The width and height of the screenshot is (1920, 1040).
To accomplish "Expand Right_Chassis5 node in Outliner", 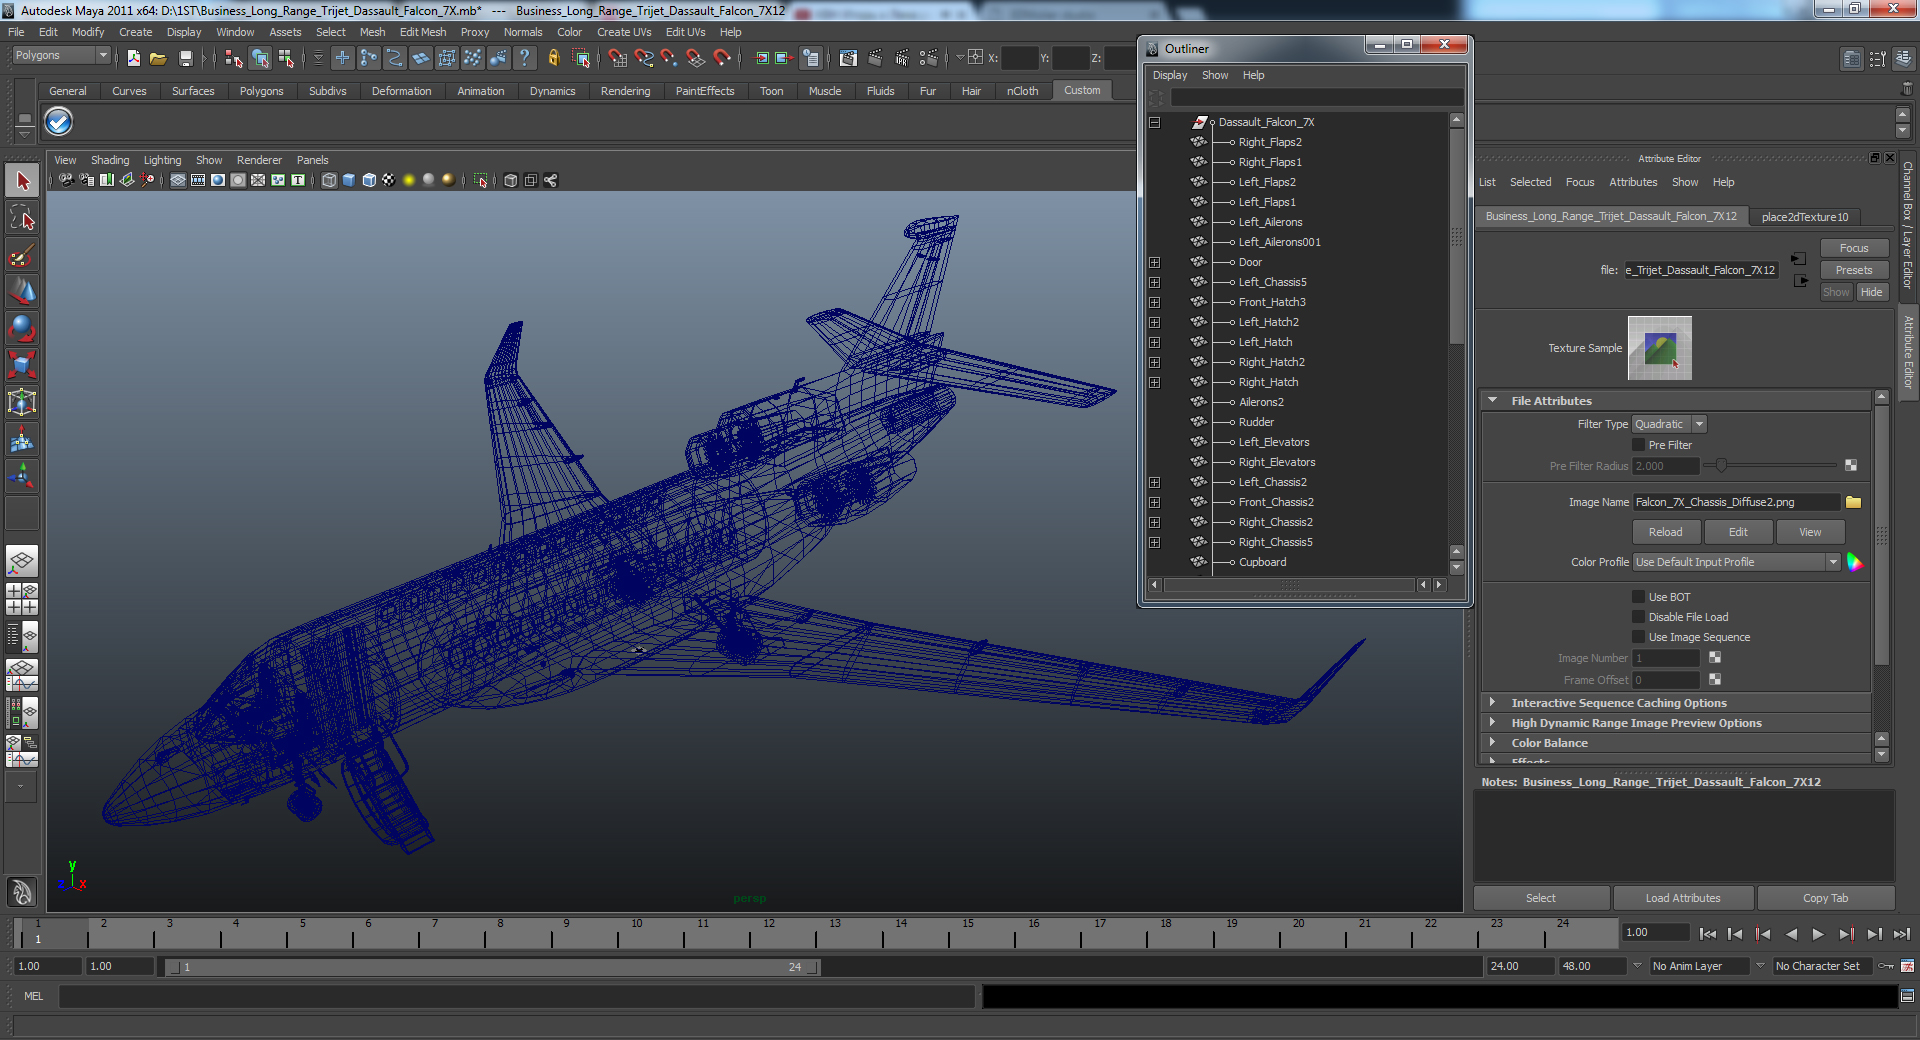I will pos(1154,542).
